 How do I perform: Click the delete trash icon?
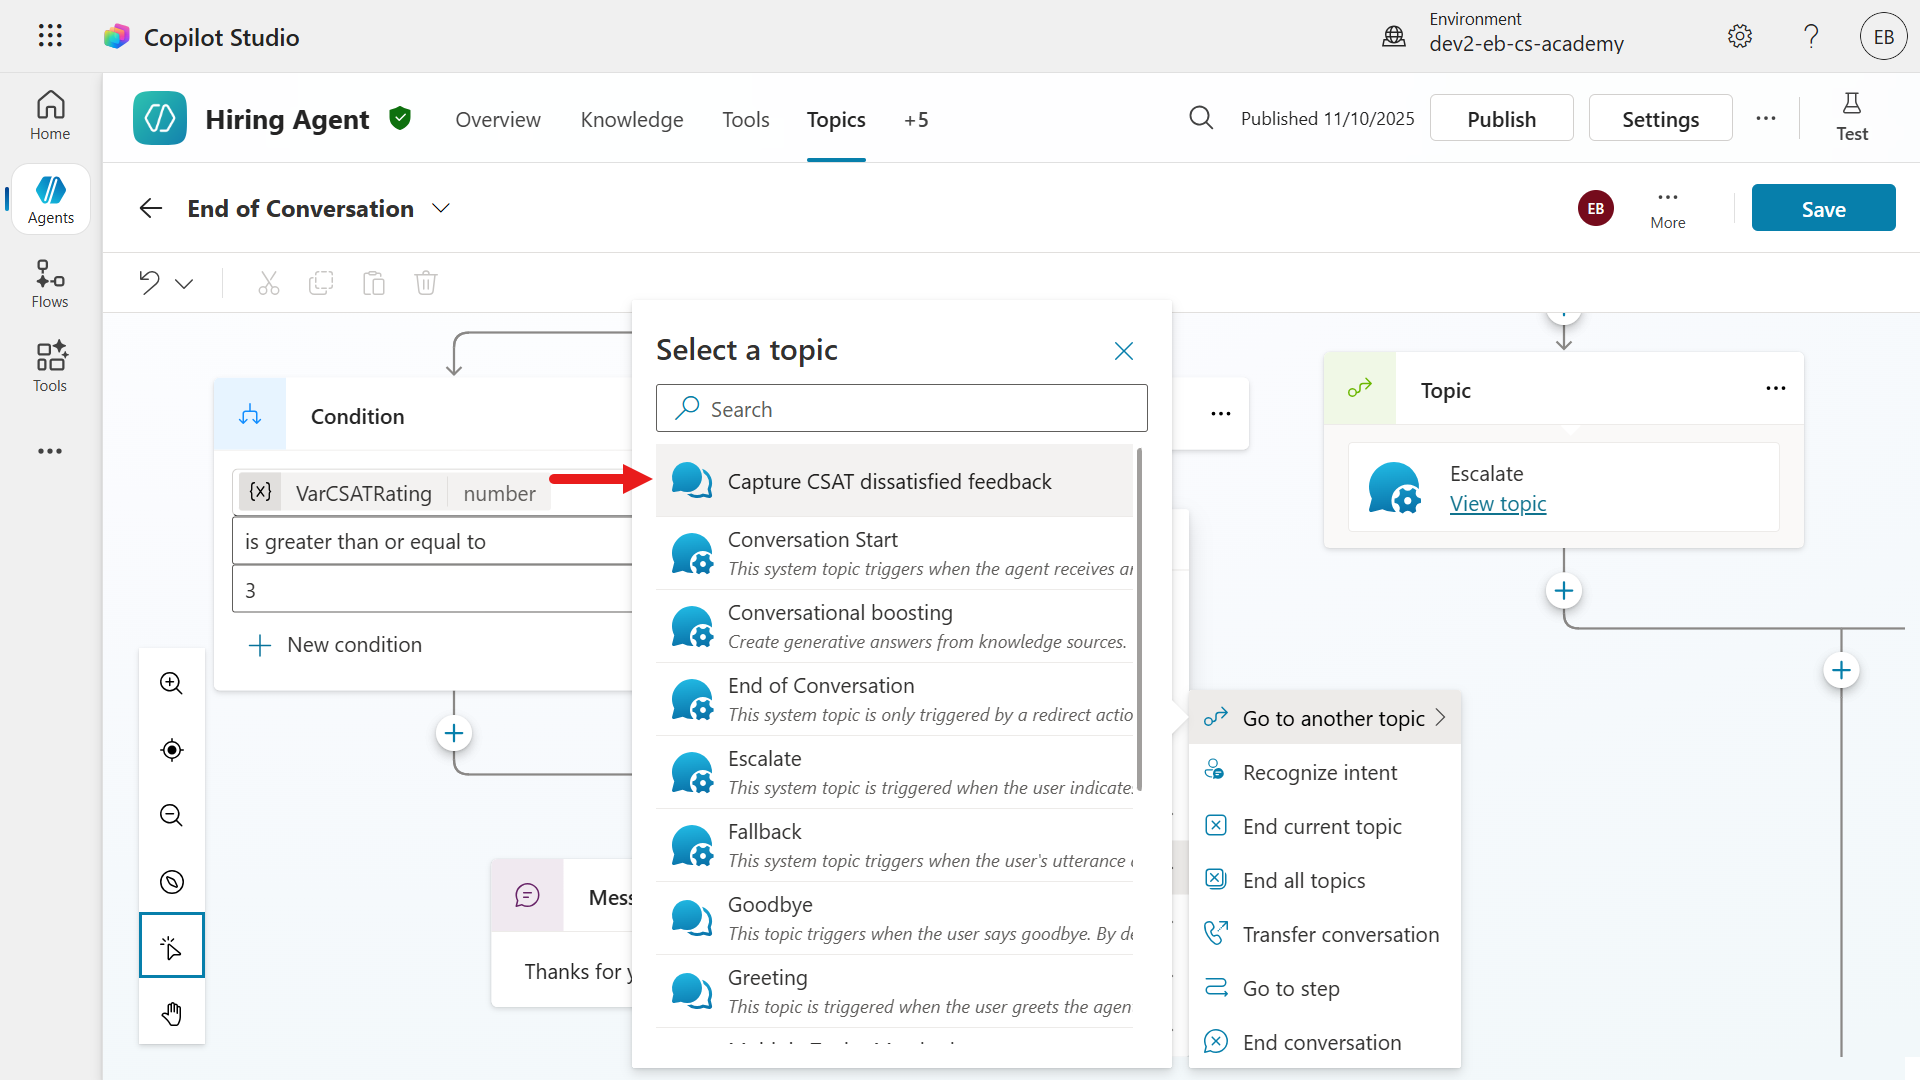click(426, 283)
